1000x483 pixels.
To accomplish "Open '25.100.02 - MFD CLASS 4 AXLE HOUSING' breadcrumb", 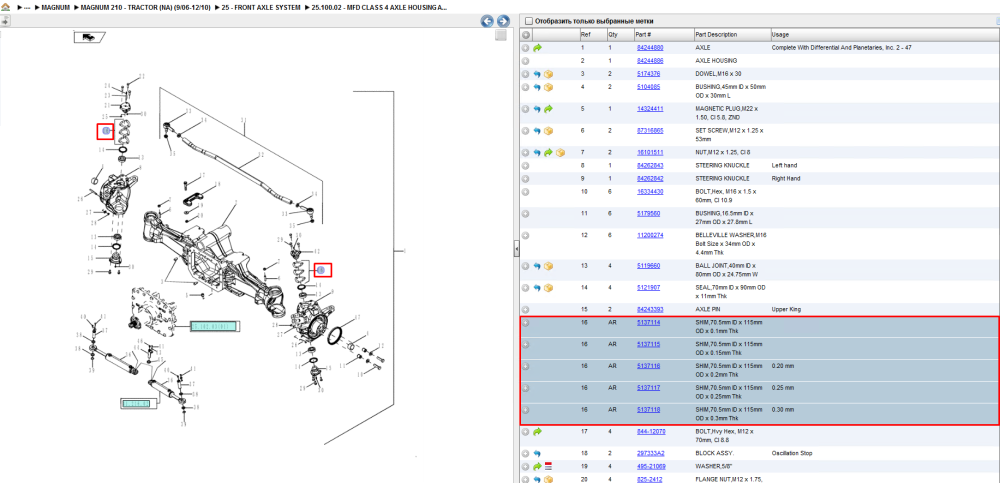I will click(379, 8).
